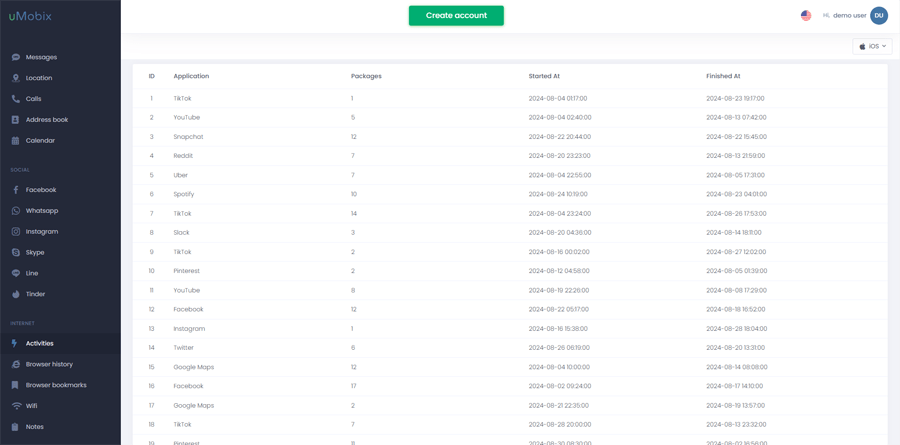Click the Started At column header
The image size is (900, 445).
coord(544,76)
